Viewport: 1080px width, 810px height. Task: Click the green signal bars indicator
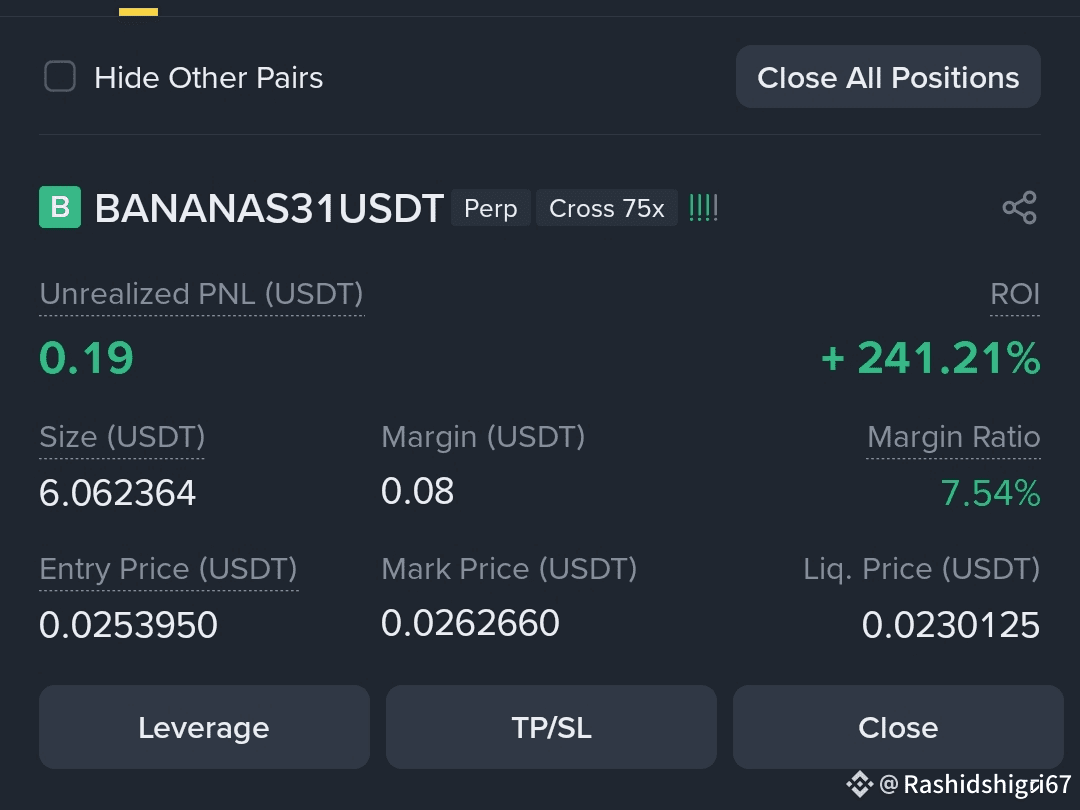point(703,208)
